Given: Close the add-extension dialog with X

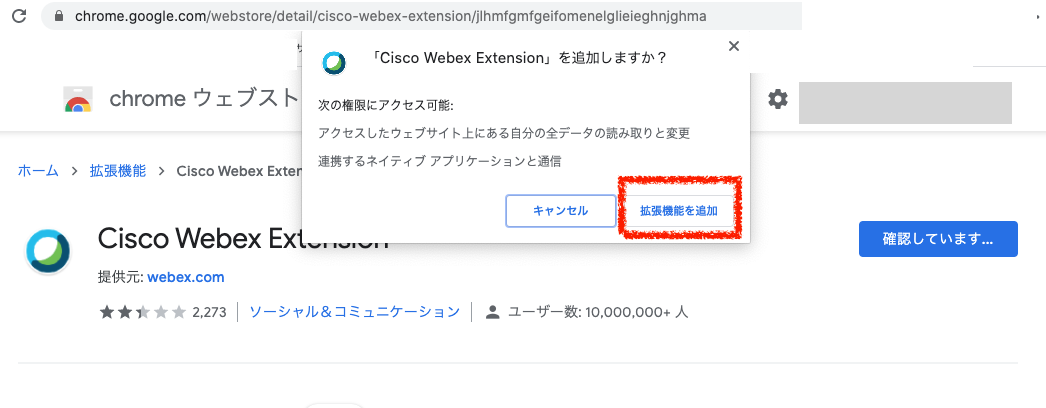Looking at the screenshot, I should pyautogui.click(x=734, y=46).
